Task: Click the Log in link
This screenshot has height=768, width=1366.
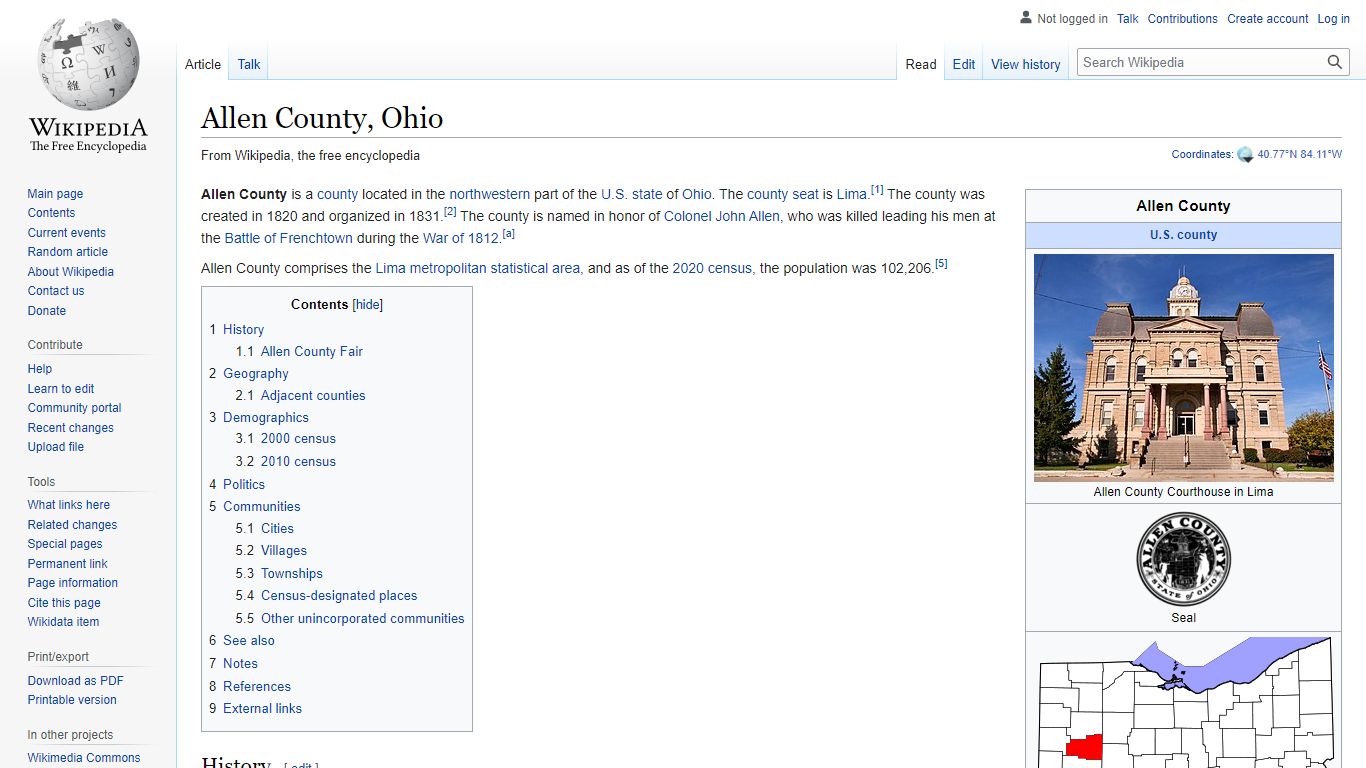Action: 1334,19
